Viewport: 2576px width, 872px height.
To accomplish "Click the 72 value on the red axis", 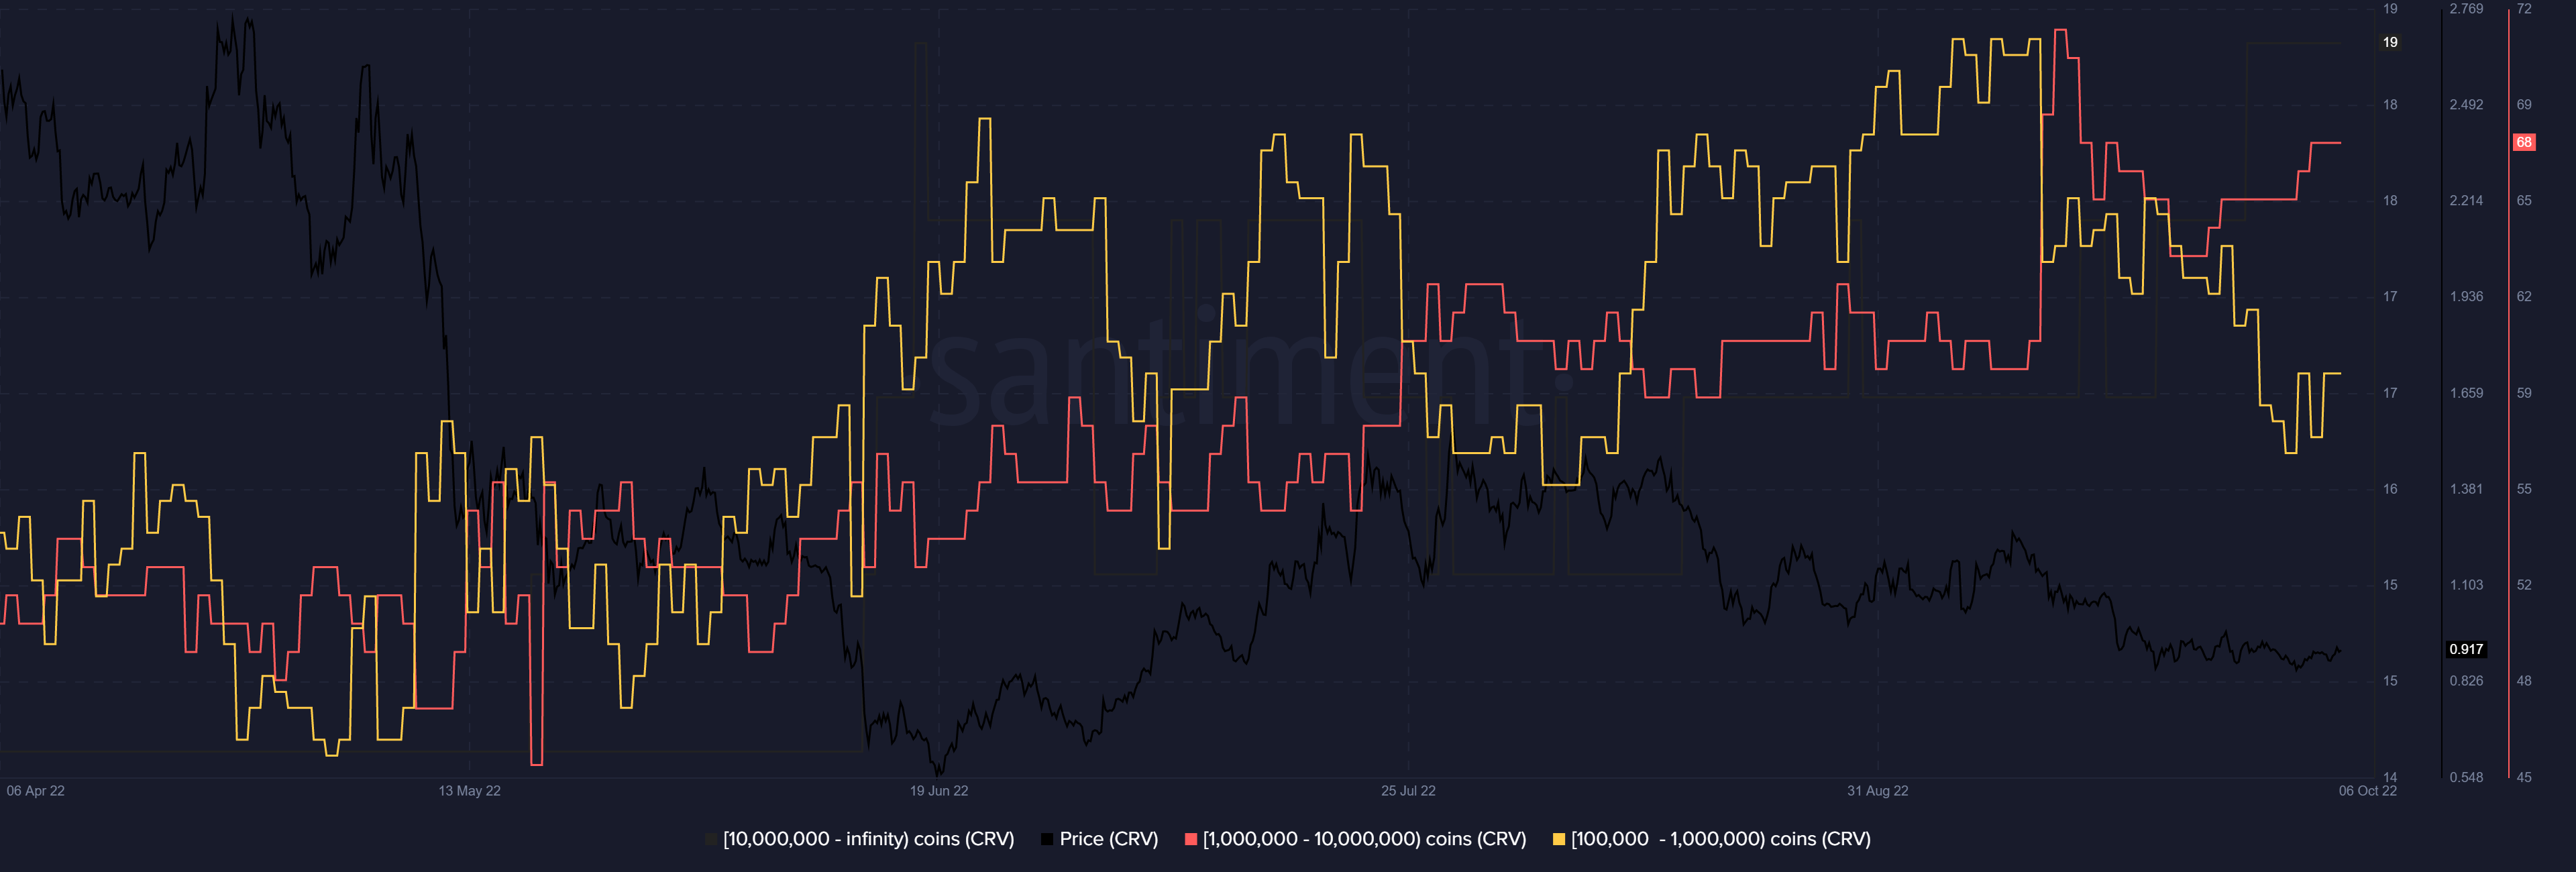I will tap(2523, 9).
